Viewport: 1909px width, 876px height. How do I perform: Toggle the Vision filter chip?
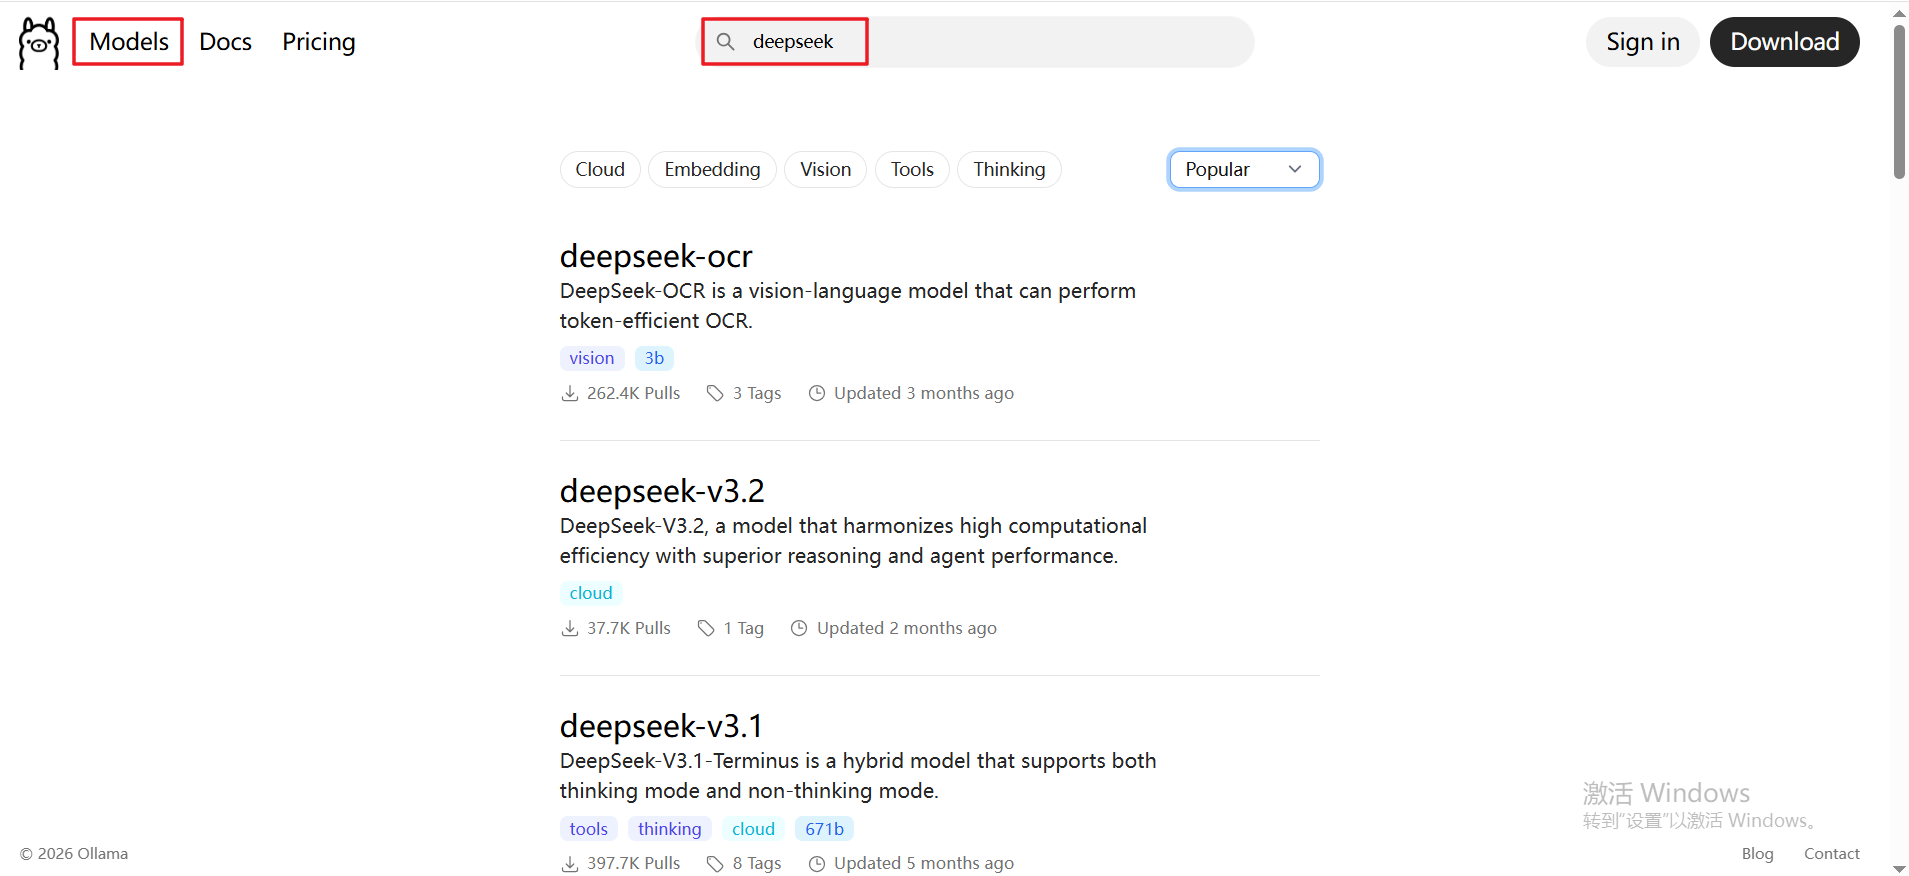(825, 169)
